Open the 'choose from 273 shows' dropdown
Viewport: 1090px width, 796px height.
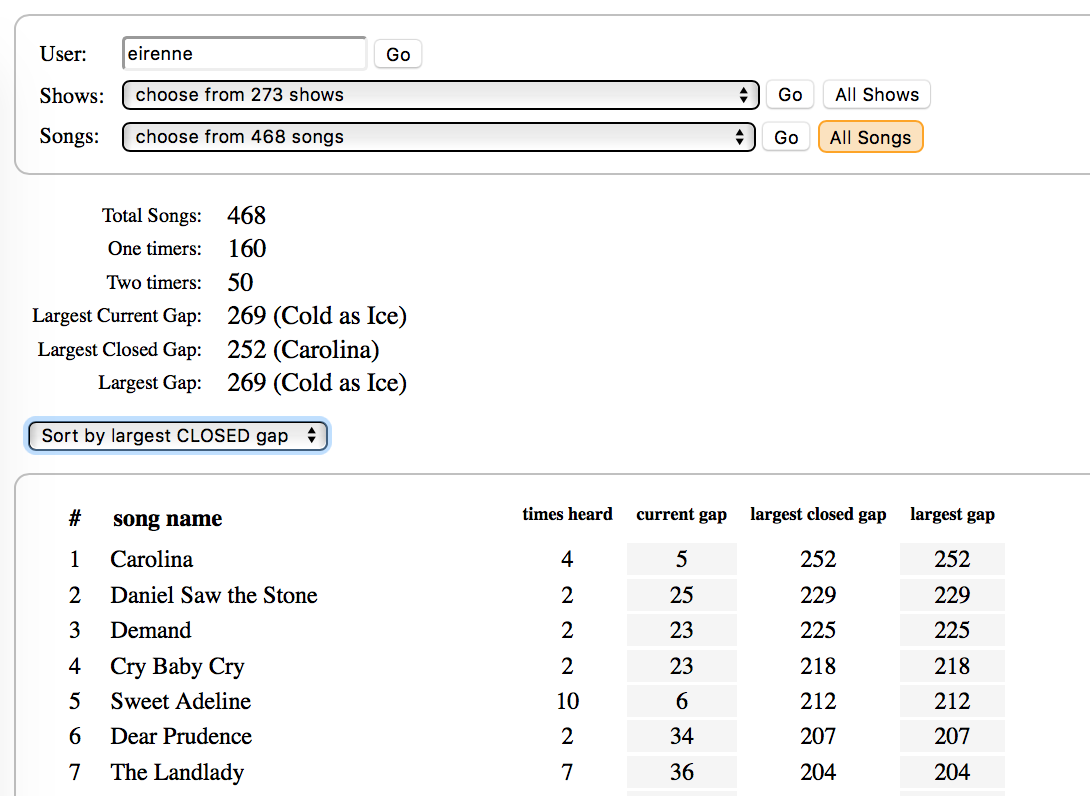[440, 95]
